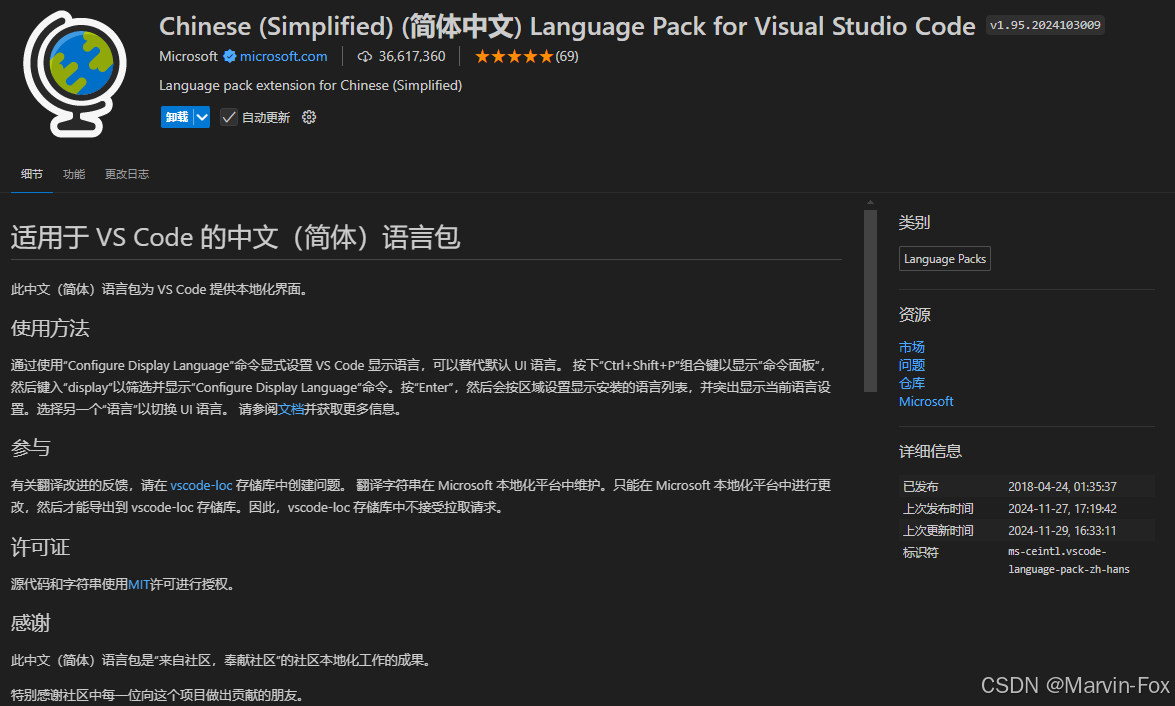
Task: Click the version label v1.95.2024103009
Action: coord(1045,25)
